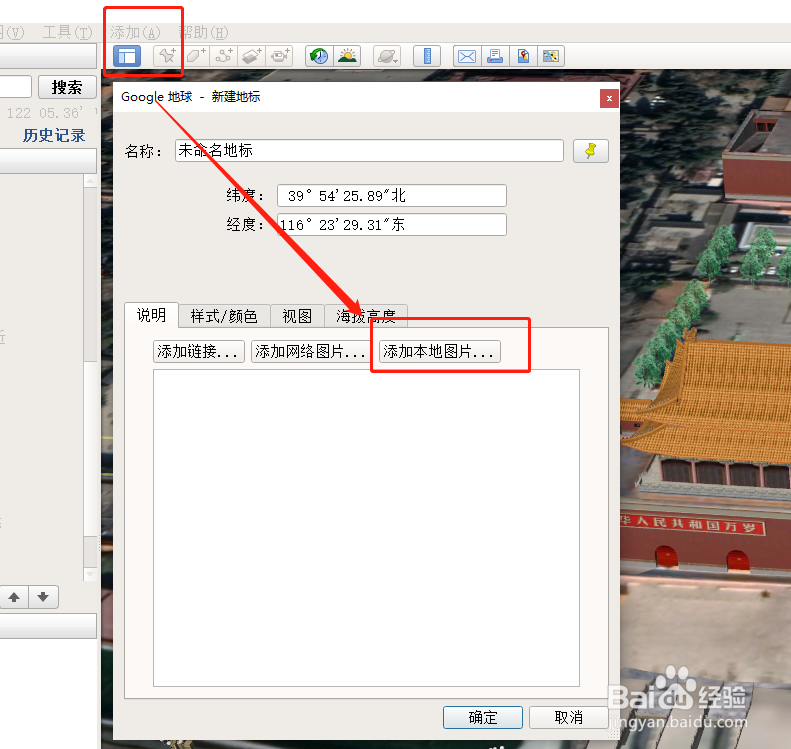The image size is (791, 749).
Task: Click the sidebar scrollbar down arrow
Action: 90,574
